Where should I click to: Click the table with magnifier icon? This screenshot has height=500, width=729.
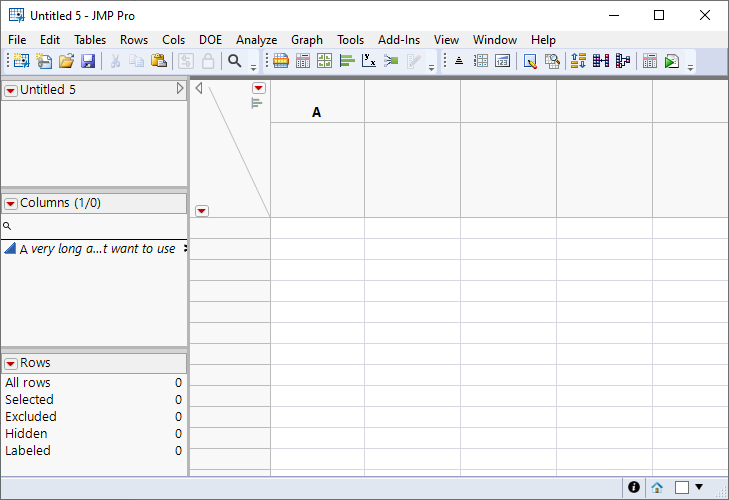(x=552, y=61)
